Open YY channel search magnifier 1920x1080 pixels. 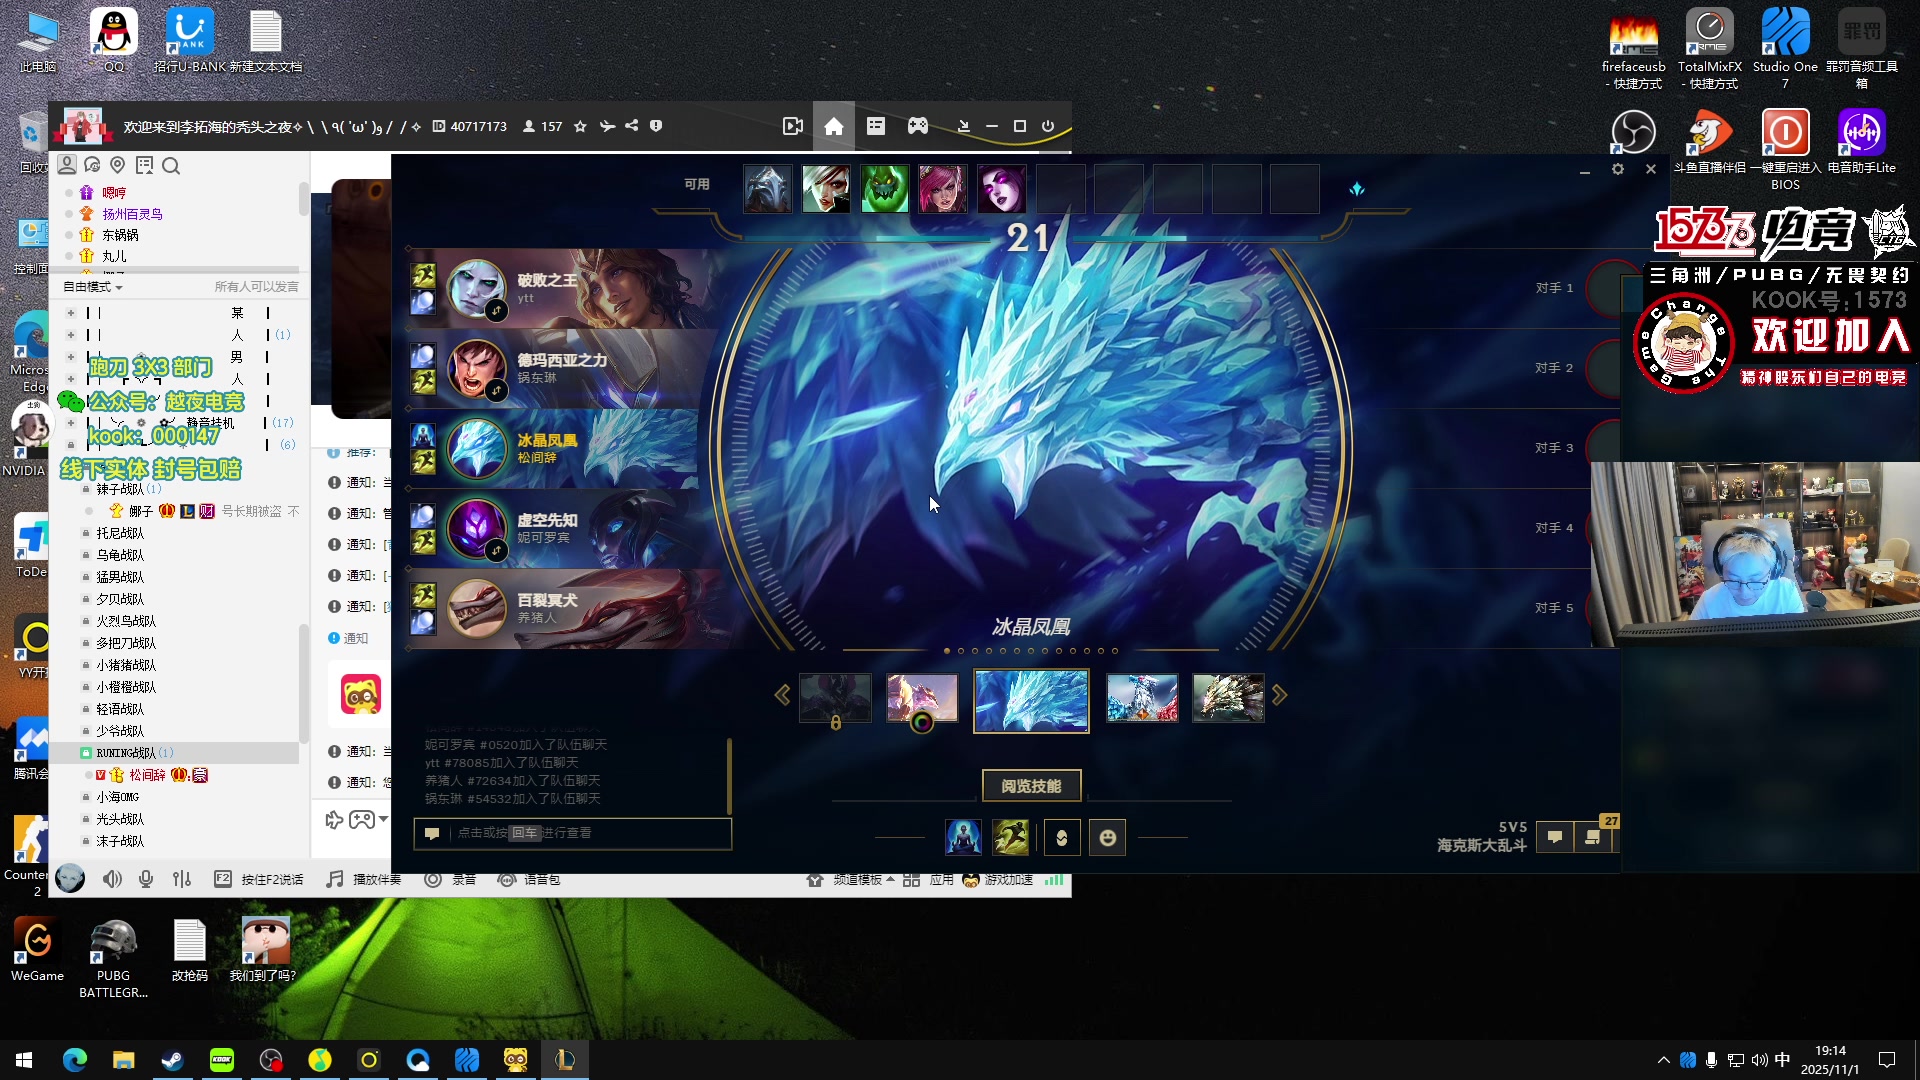pyautogui.click(x=171, y=166)
